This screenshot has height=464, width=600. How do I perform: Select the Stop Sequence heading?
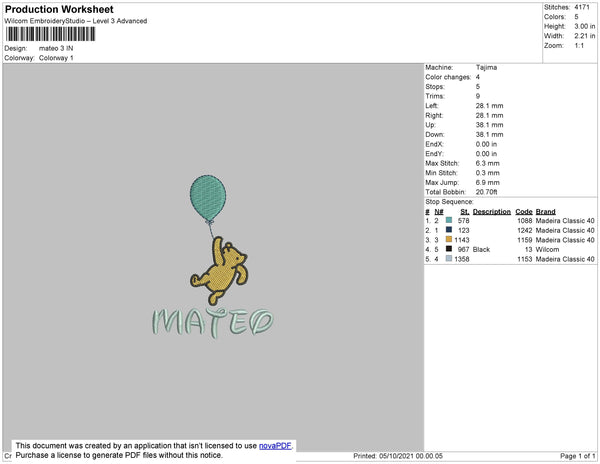[x=449, y=202]
